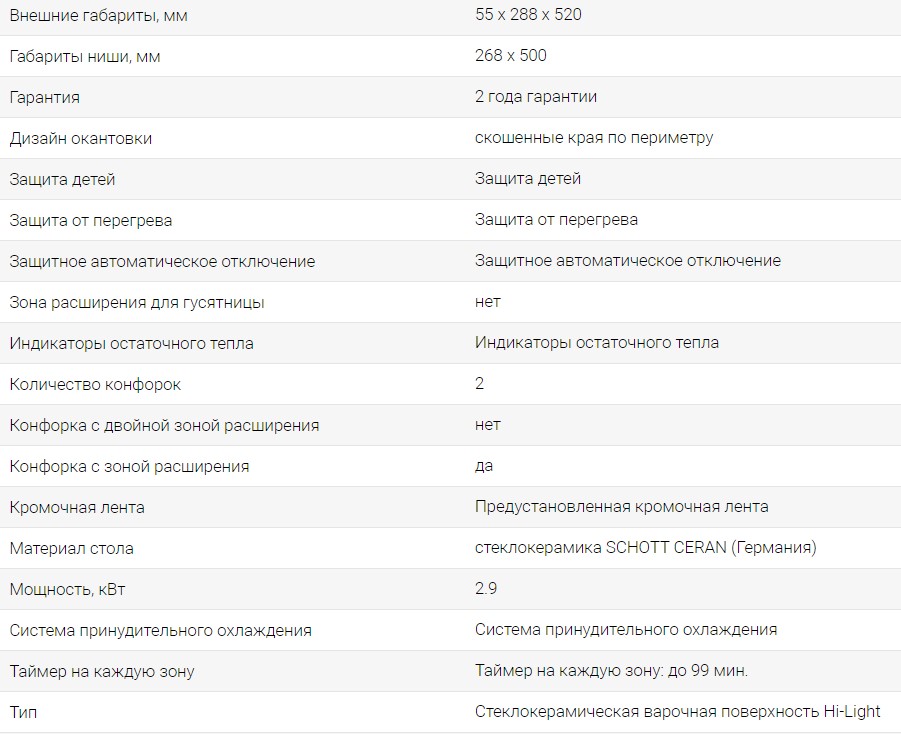Click the niche dimensions value 268 x 500

[x=511, y=56]
